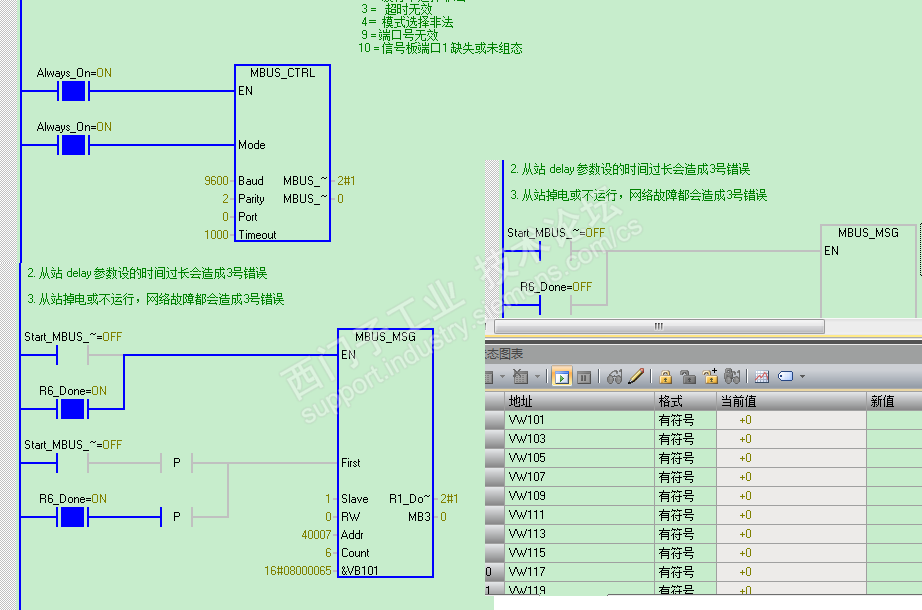Screen dimensions: 922x610
Task: Click the P edge contact after lower R6_Done
Action: pyautogui.click(x=176, y=517)
